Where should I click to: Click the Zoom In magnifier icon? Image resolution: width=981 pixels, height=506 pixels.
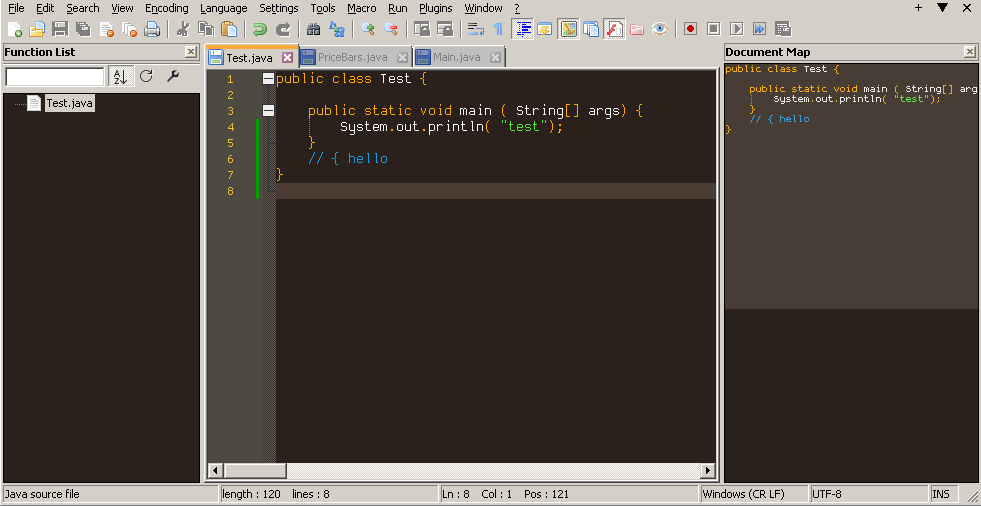pyautogui.click(x=368, y=29)
